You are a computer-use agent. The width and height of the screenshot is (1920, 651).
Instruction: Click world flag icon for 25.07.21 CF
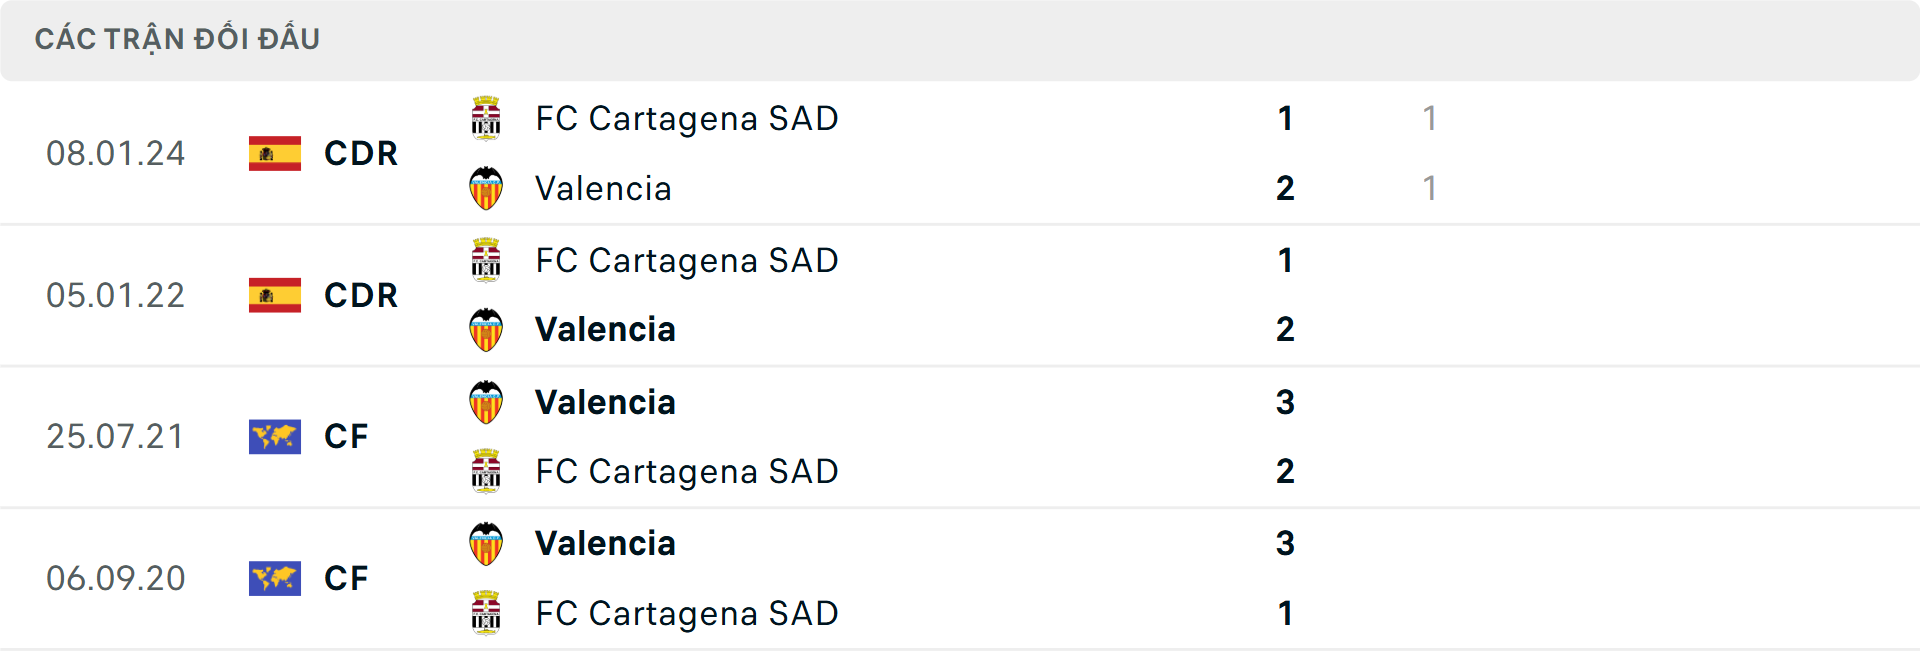(275, 436)
